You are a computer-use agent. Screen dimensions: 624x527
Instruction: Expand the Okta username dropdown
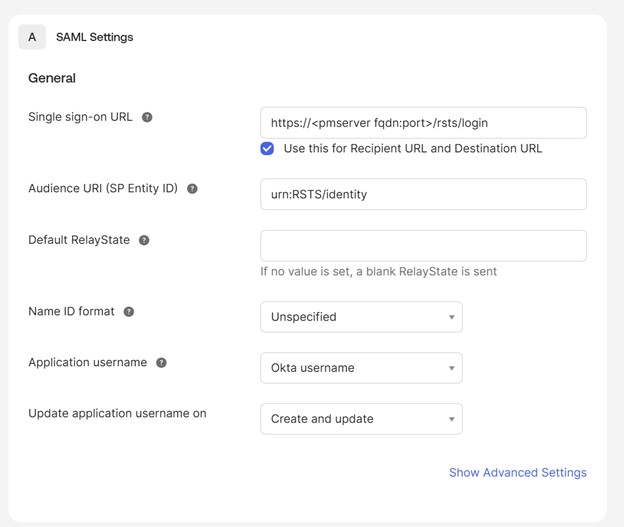(361, 368)
